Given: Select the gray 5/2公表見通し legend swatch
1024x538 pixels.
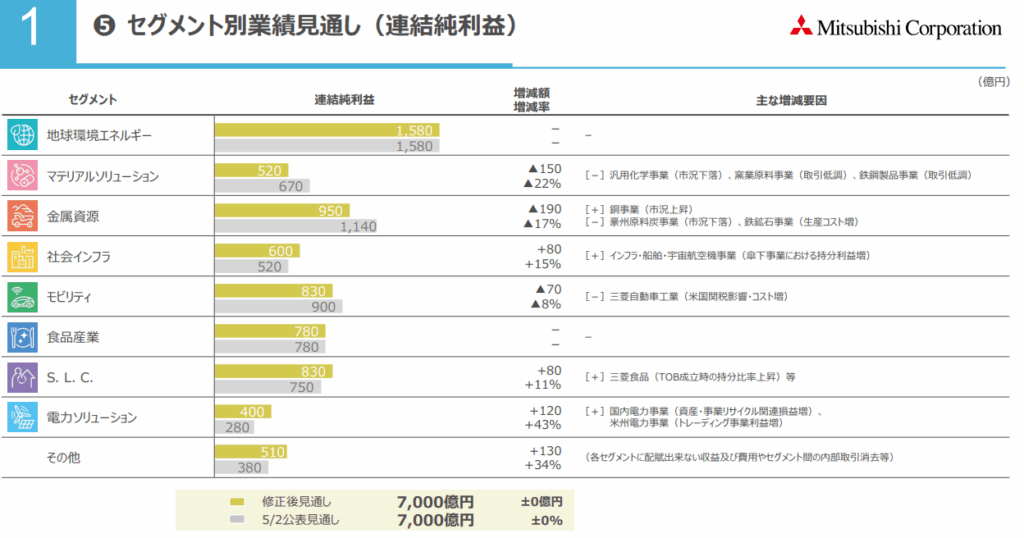Looking at the screenshot, I should 237,520.
